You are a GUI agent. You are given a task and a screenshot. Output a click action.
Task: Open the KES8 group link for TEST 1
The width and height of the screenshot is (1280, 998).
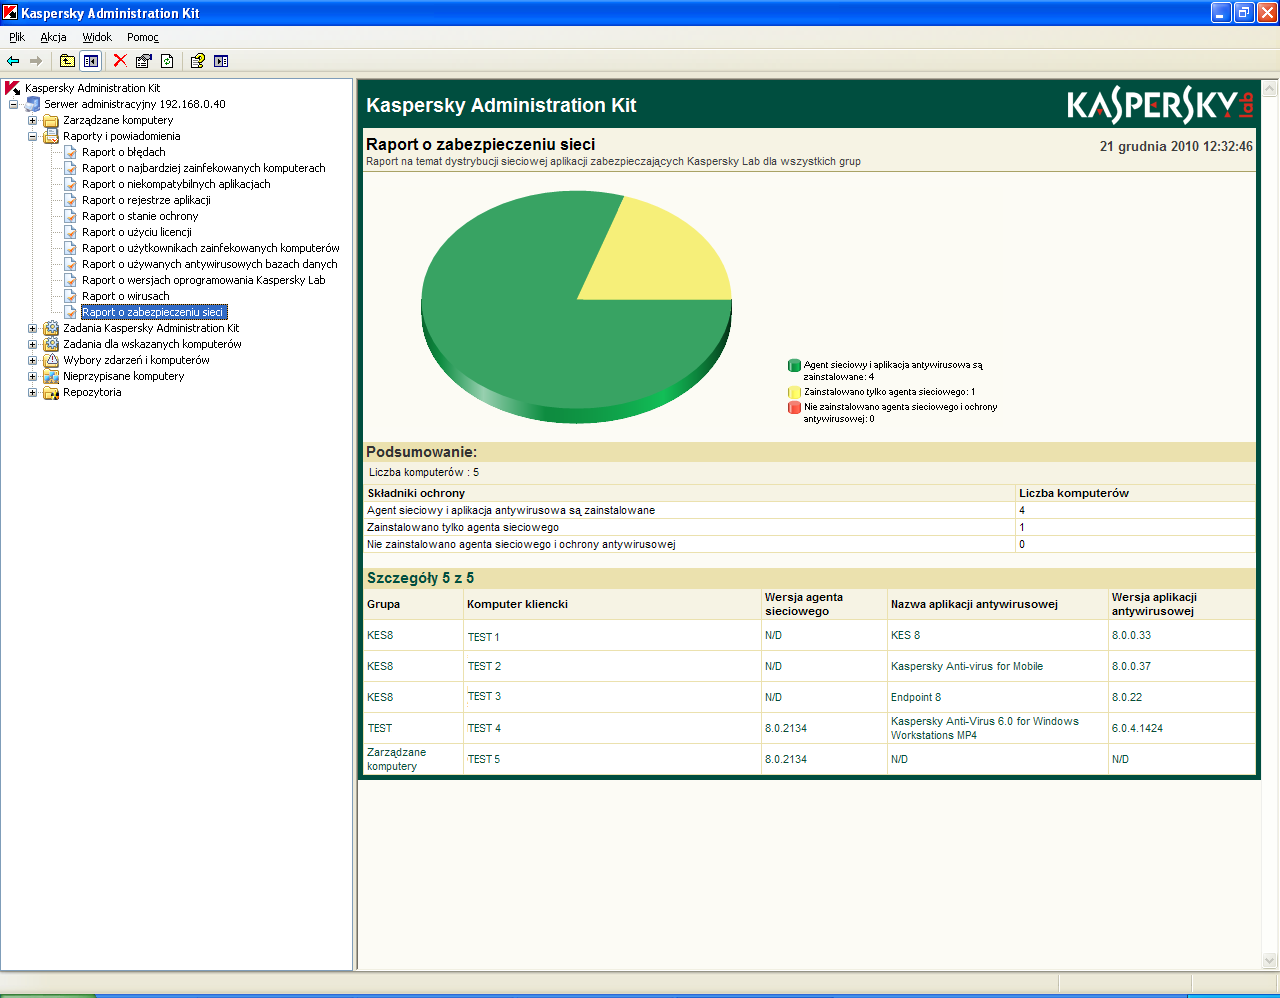380,636
